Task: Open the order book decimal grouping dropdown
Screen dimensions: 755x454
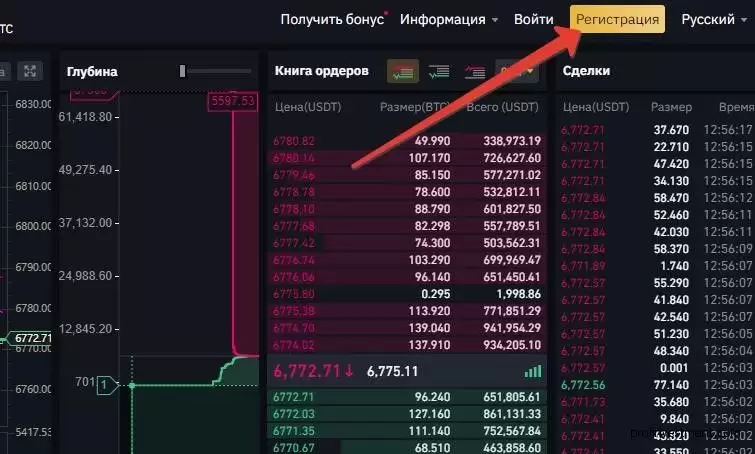Action: click(x=517, y=72)
